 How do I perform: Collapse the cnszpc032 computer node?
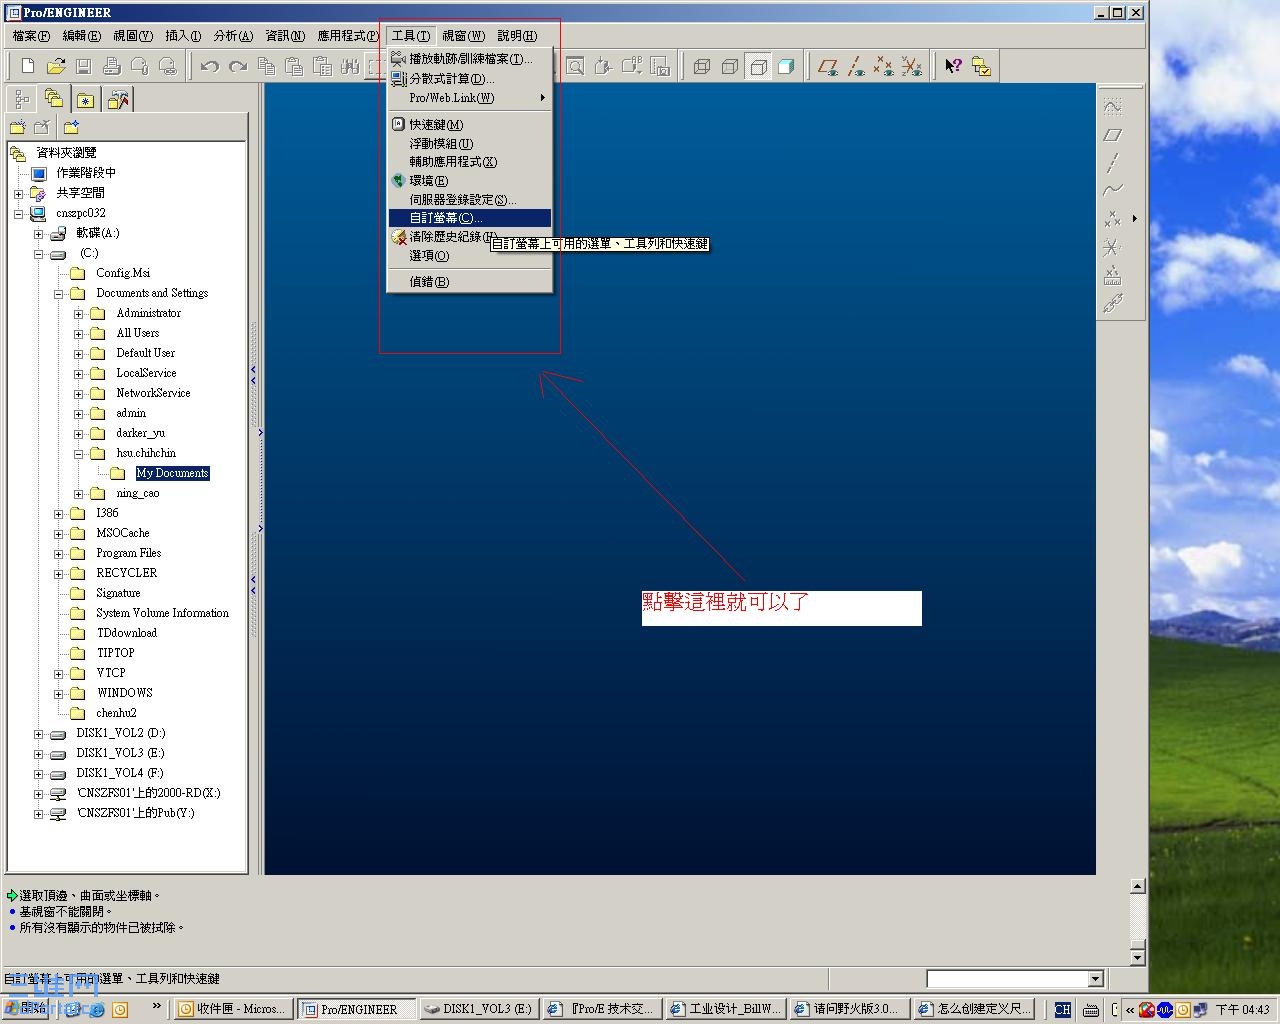tap(18, 213)
